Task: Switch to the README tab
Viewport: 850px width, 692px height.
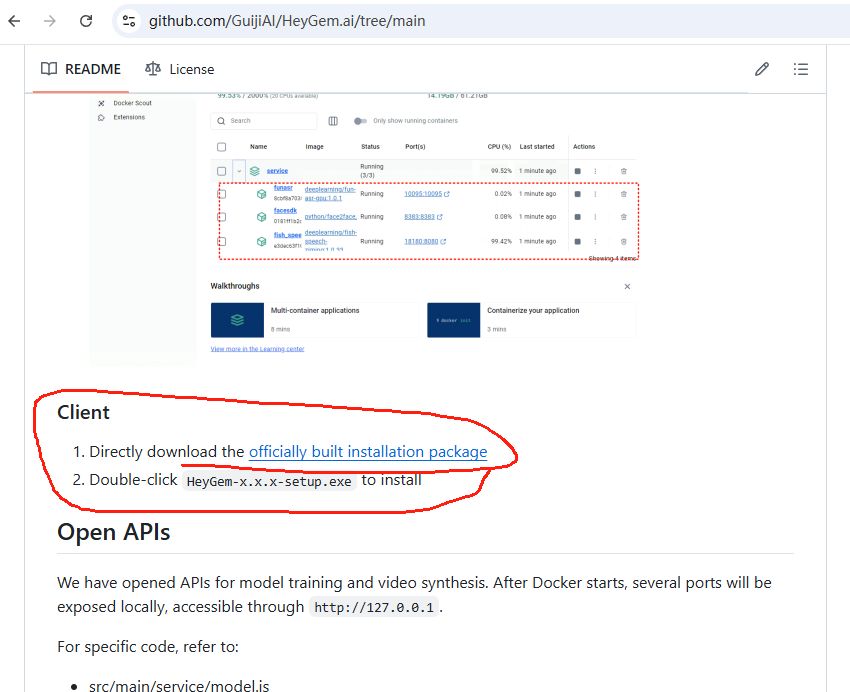Action: [x=80, y=69]
